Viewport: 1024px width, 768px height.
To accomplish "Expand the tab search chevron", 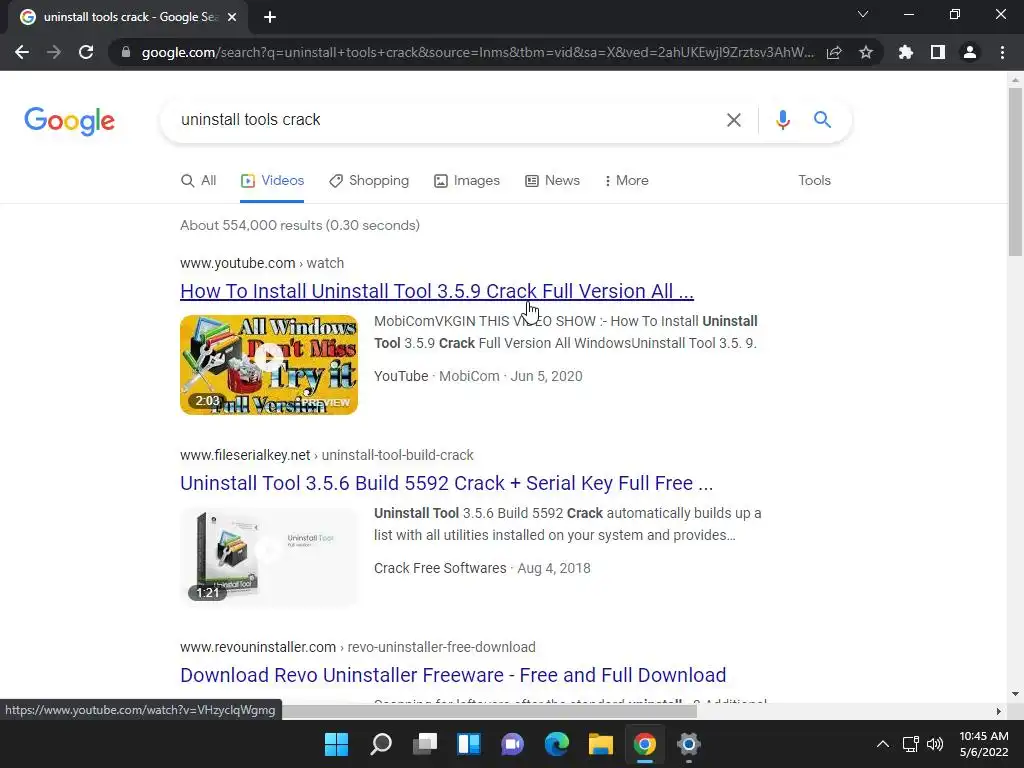I will (x=863, y=14).
